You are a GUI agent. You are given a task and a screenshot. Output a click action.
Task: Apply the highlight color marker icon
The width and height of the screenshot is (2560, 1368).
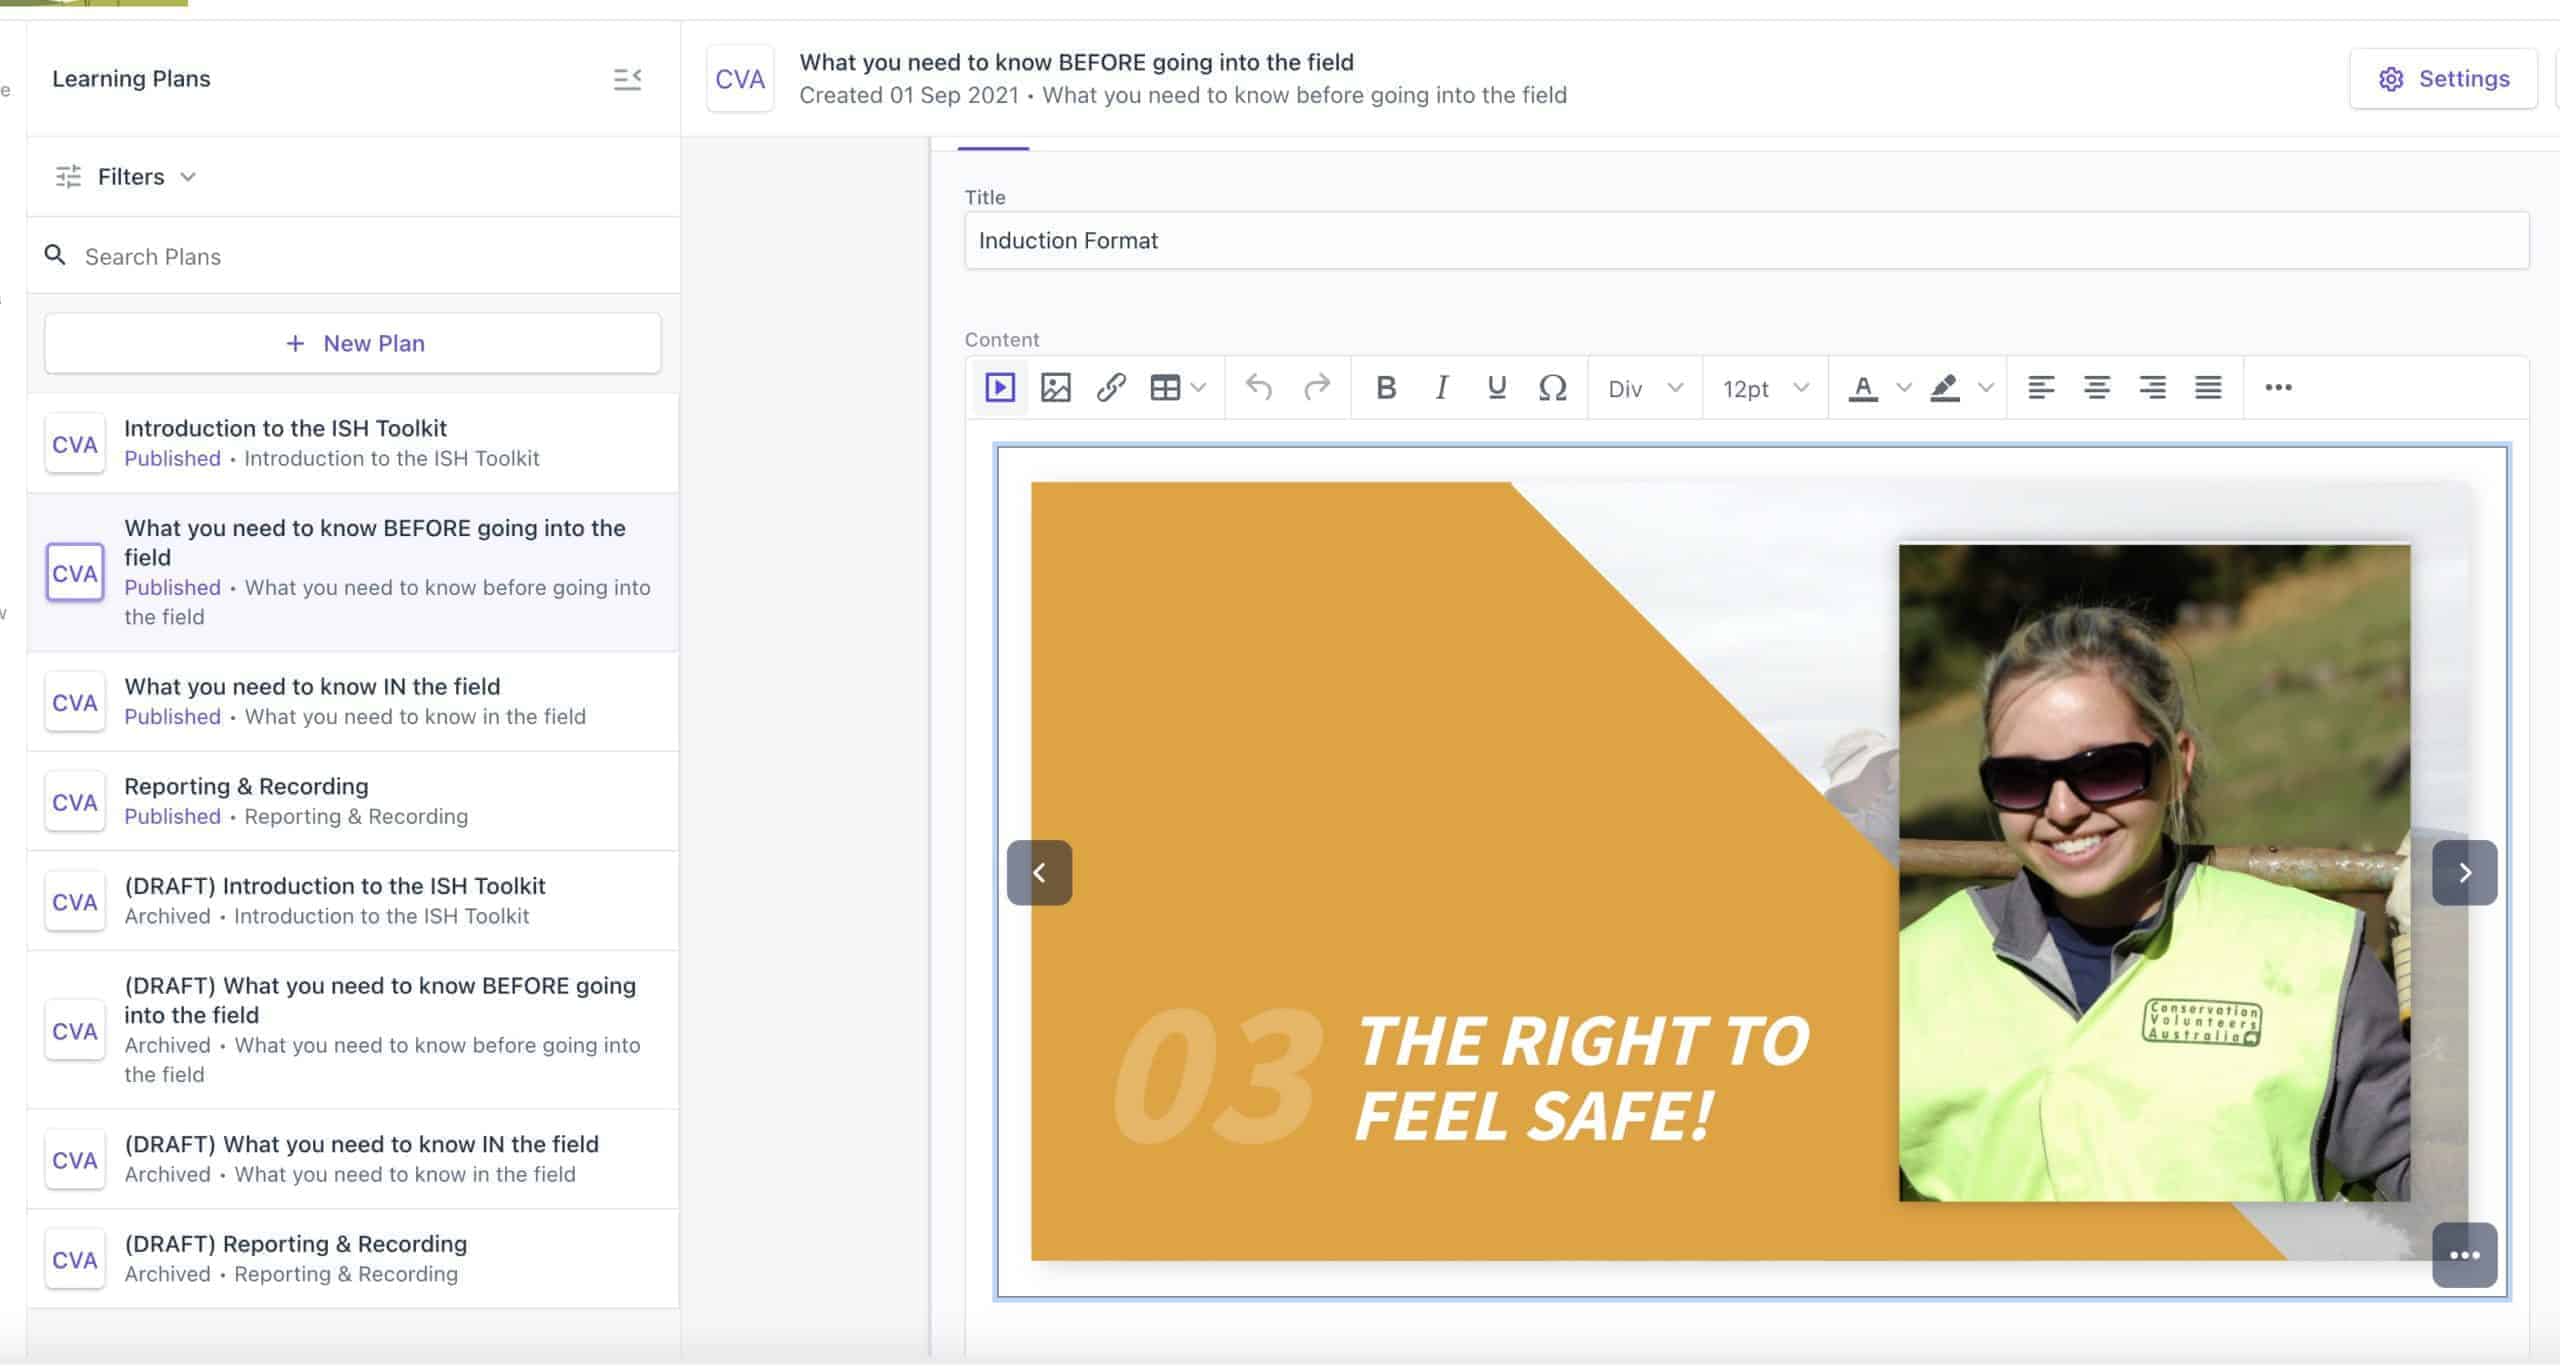click(1944, 388)
